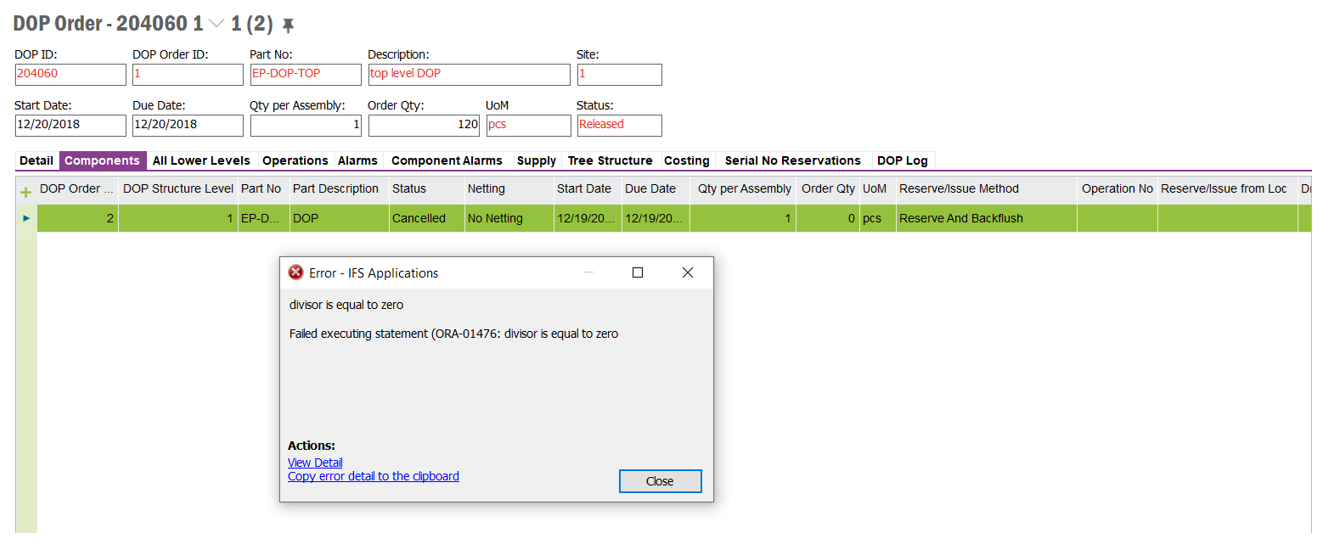The image size is (1342, 553).
Task: Open Serial No Reservations tab
Action: click(793, 160)
